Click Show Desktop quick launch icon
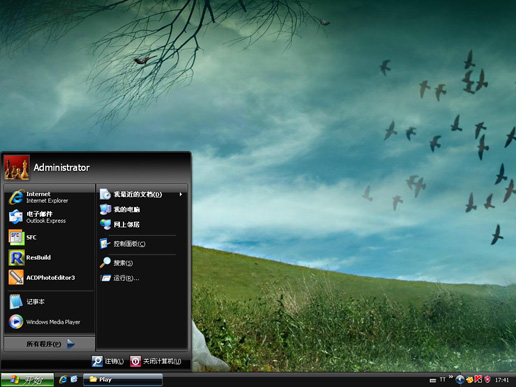Image resolution: width=516 pixels, height=387 pixels. 74,379
